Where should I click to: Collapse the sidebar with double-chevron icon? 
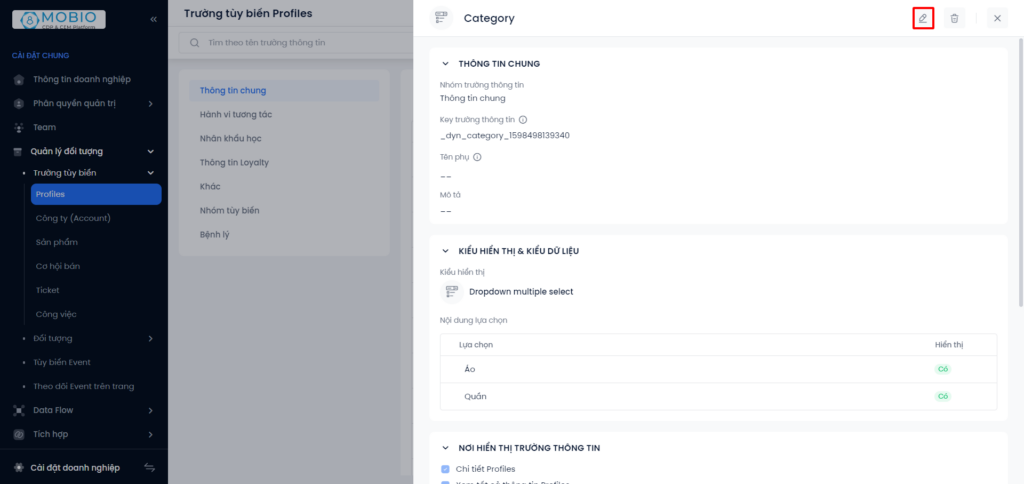tap(153, 20)
